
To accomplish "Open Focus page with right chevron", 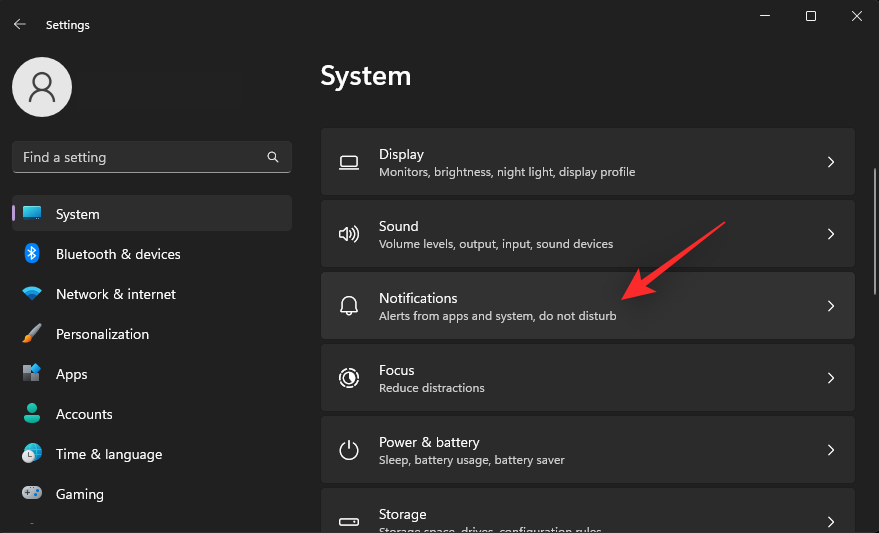I will pyautogui.click(x=830, y=378).
